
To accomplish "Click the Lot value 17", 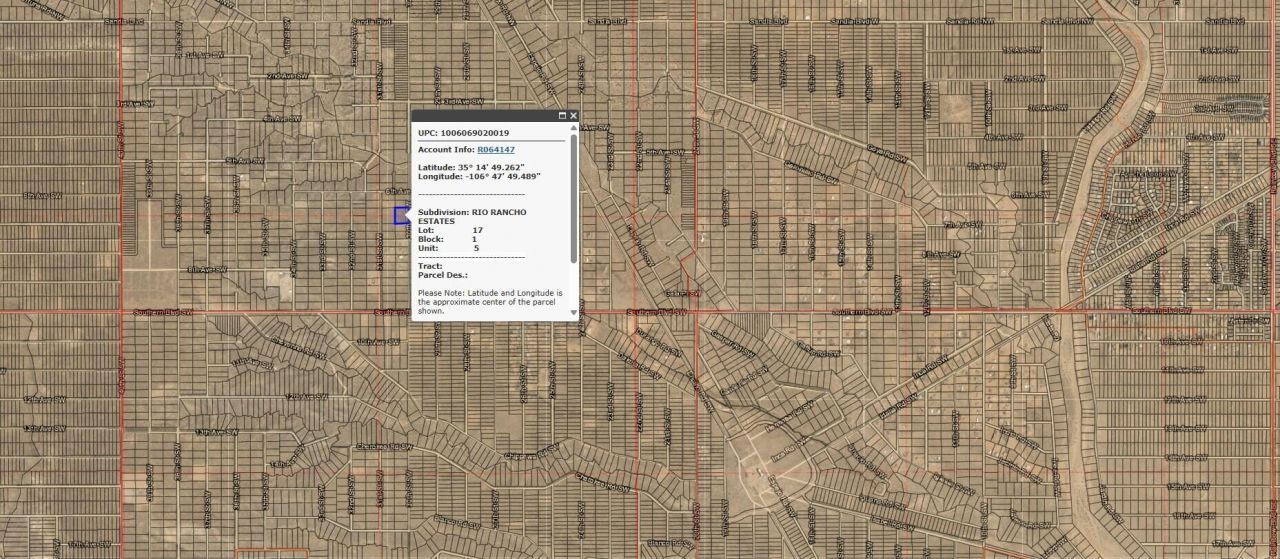I will [477, 230].
